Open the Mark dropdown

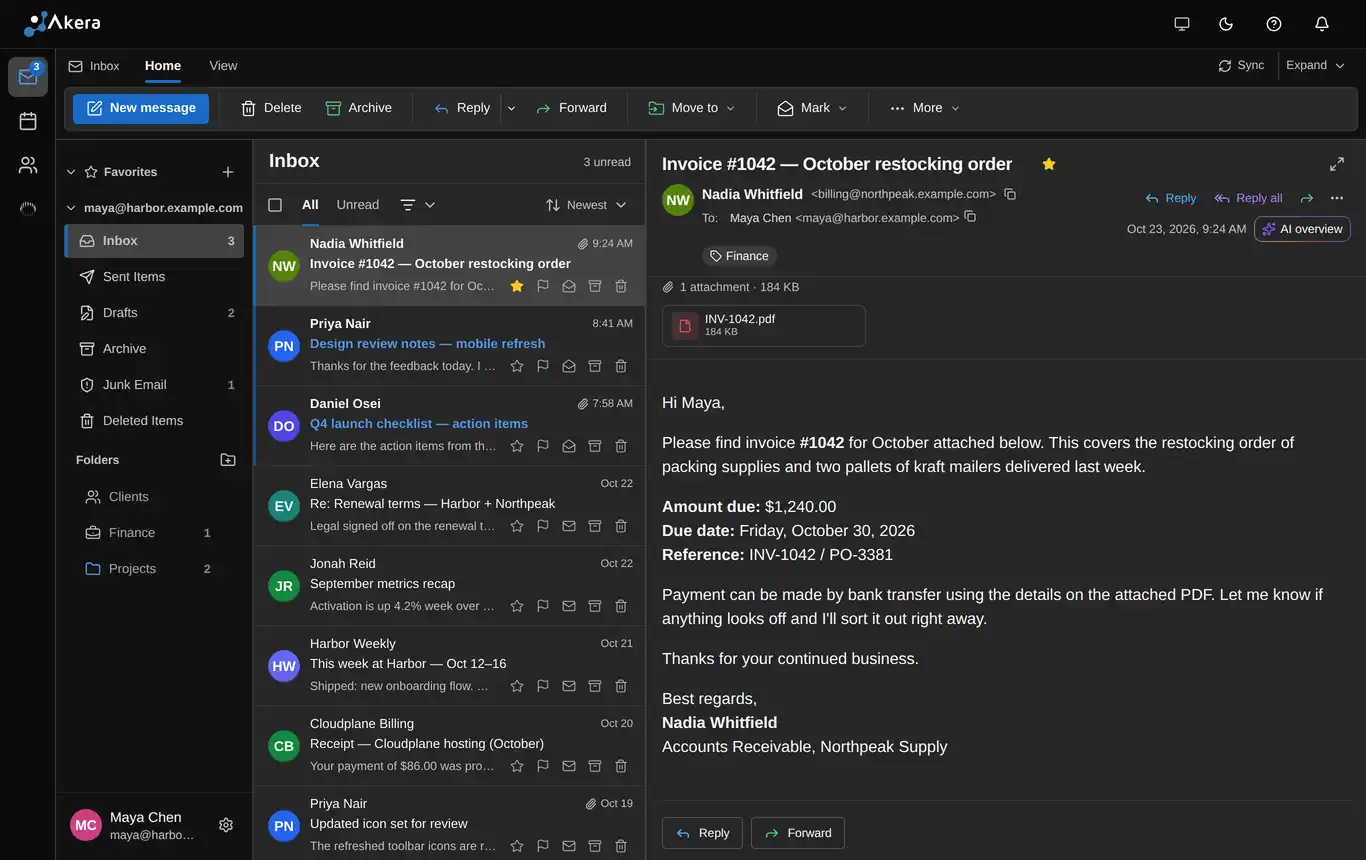(x=812, y=108)
